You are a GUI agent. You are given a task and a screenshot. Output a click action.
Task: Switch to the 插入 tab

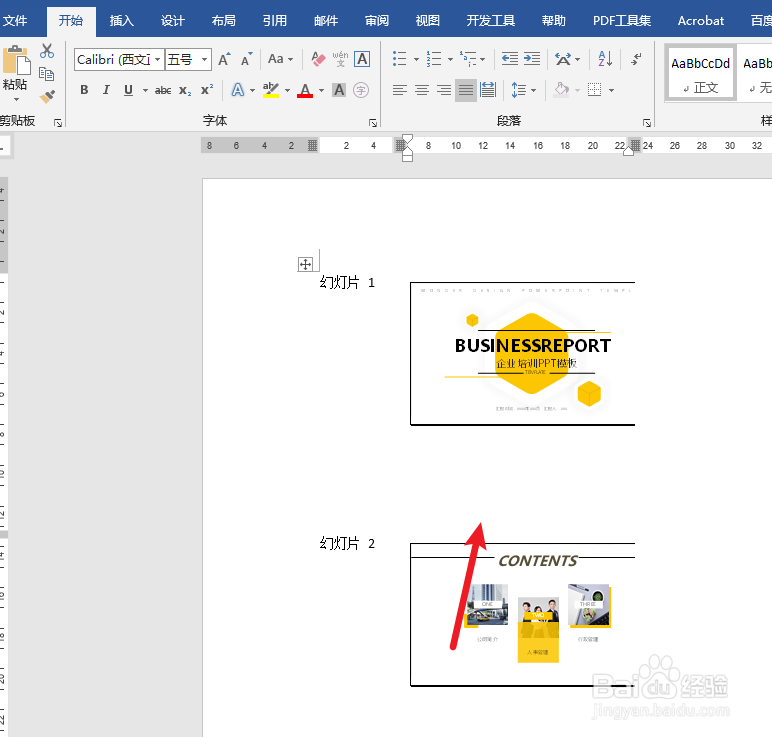(x=122, y=21)
